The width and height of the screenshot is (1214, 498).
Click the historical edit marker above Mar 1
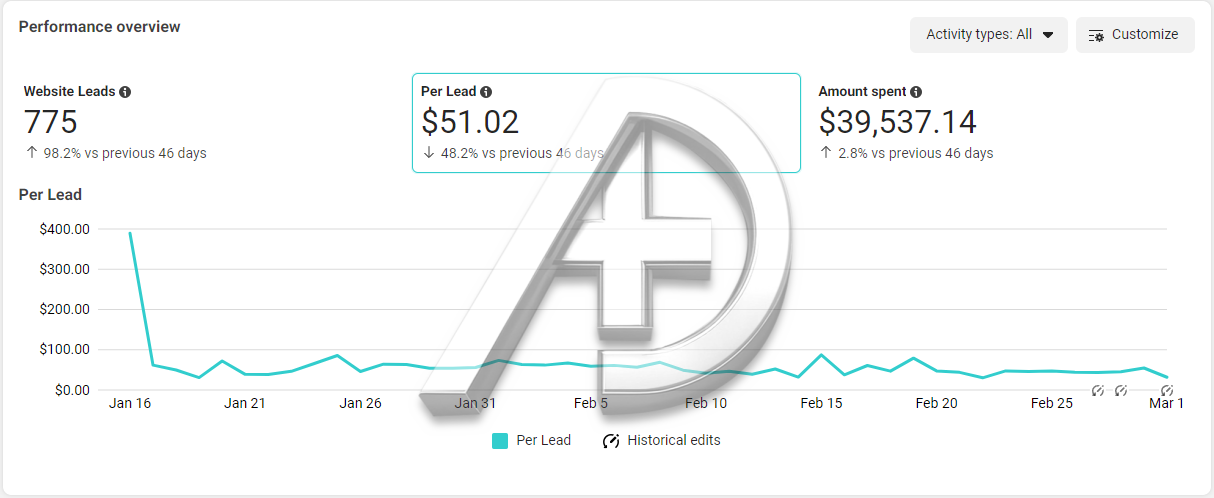pos(1166,390)
